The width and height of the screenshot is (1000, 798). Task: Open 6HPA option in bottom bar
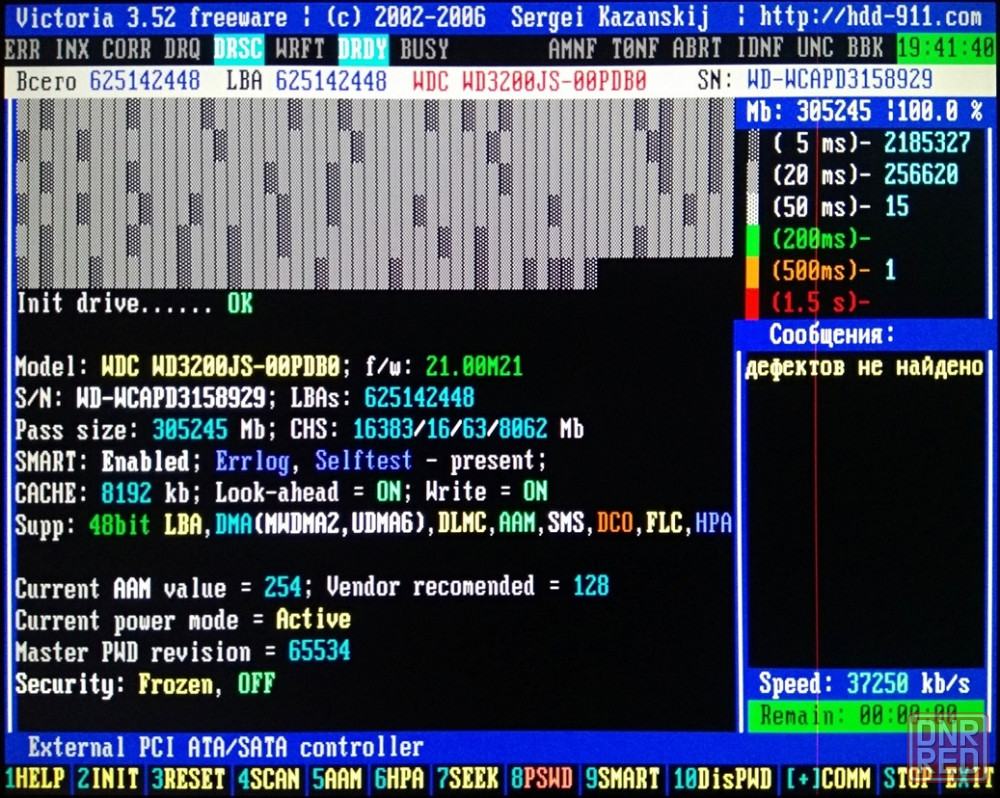pos(399,778)
